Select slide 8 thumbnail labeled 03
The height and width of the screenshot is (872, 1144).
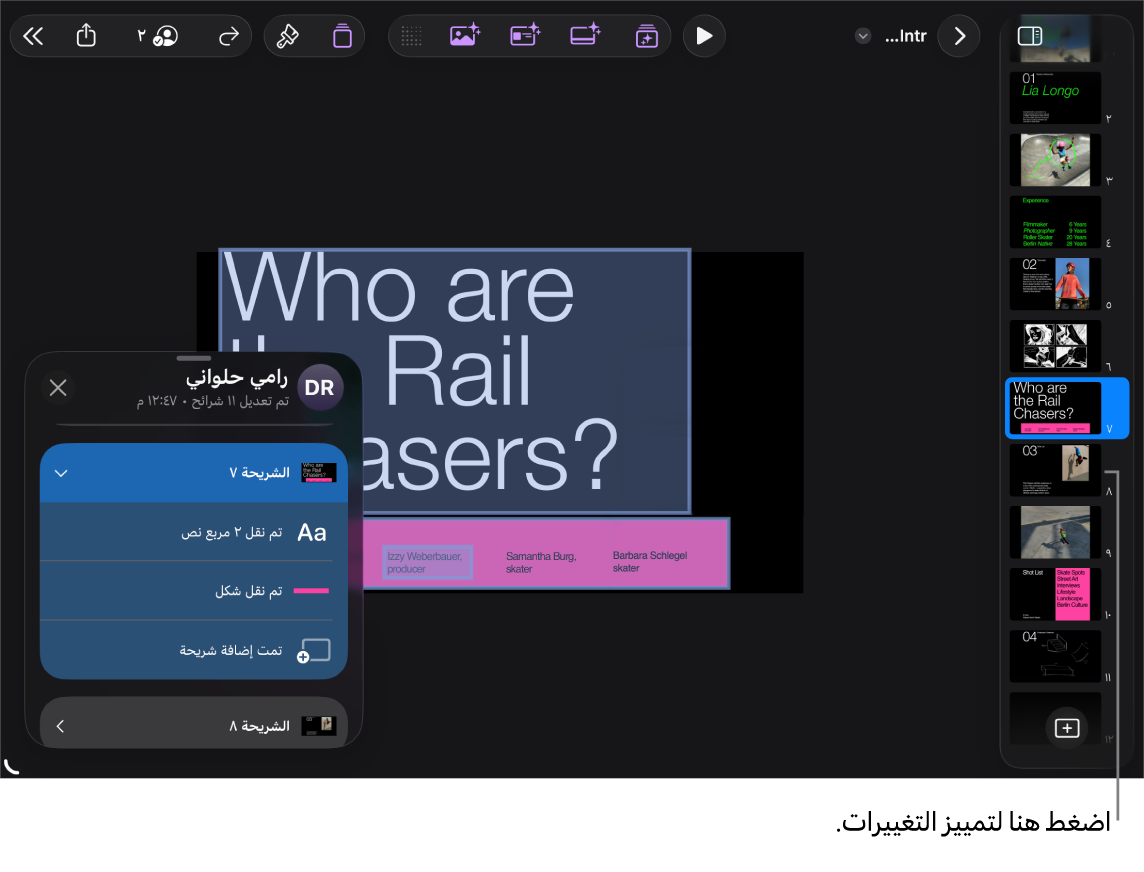[1054, 470]
